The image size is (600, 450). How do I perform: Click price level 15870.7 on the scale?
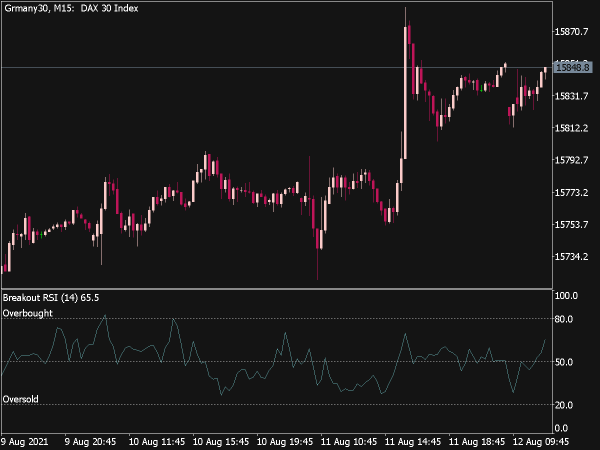pyautogui.click(x=571, y=32)
